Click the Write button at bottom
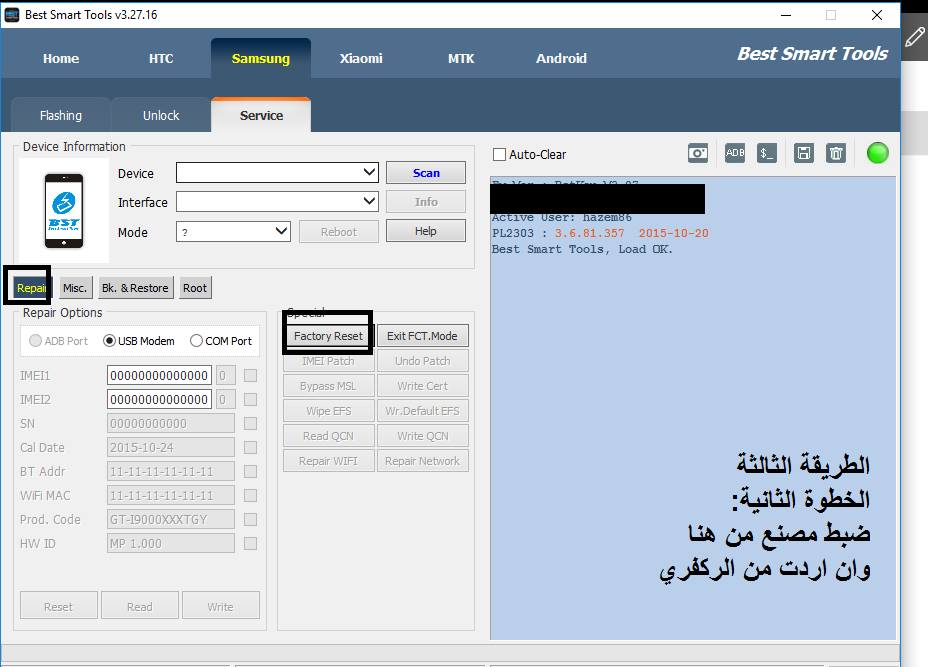This screenshot has height=667, width=928. pyautogui.click(x=221, y=606)
